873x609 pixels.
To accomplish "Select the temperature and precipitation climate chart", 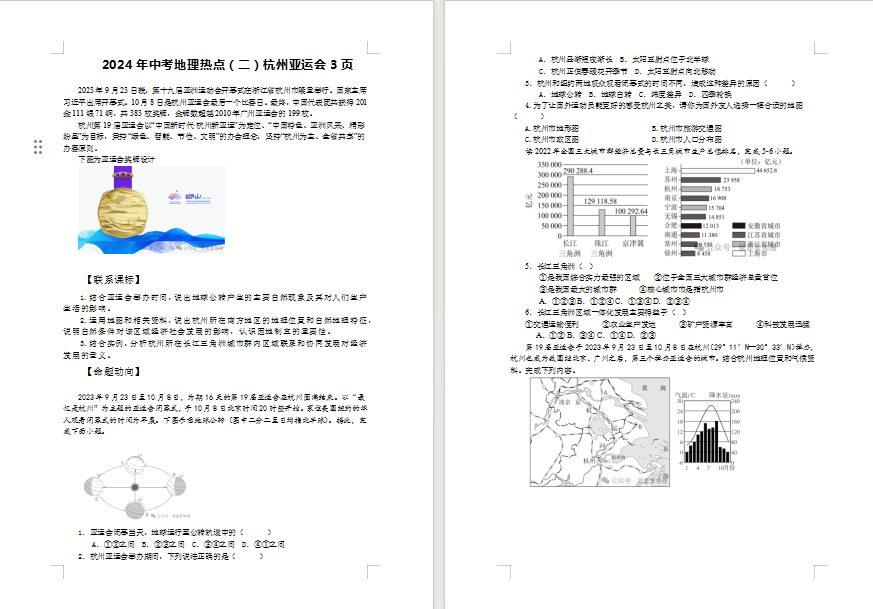I will tap(708, 432).
